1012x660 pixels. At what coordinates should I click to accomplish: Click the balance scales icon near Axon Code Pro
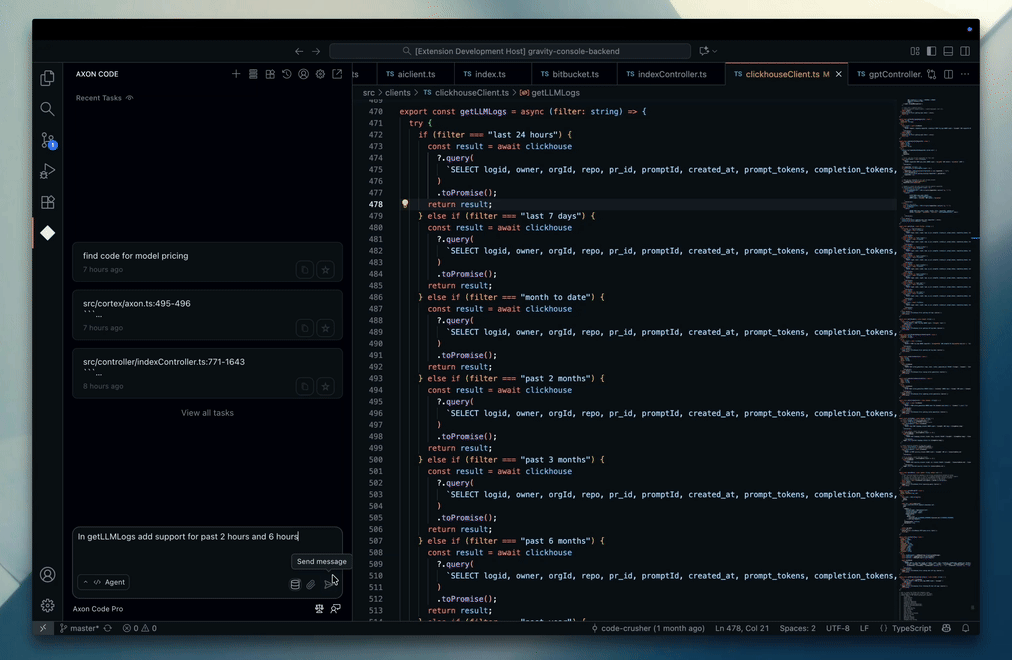(319, 608)
